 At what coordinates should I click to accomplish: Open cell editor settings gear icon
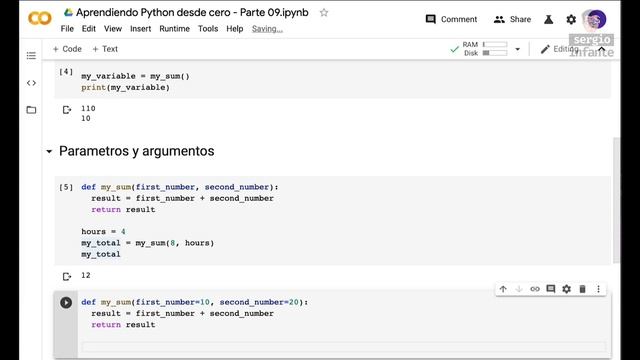(567, 289)
